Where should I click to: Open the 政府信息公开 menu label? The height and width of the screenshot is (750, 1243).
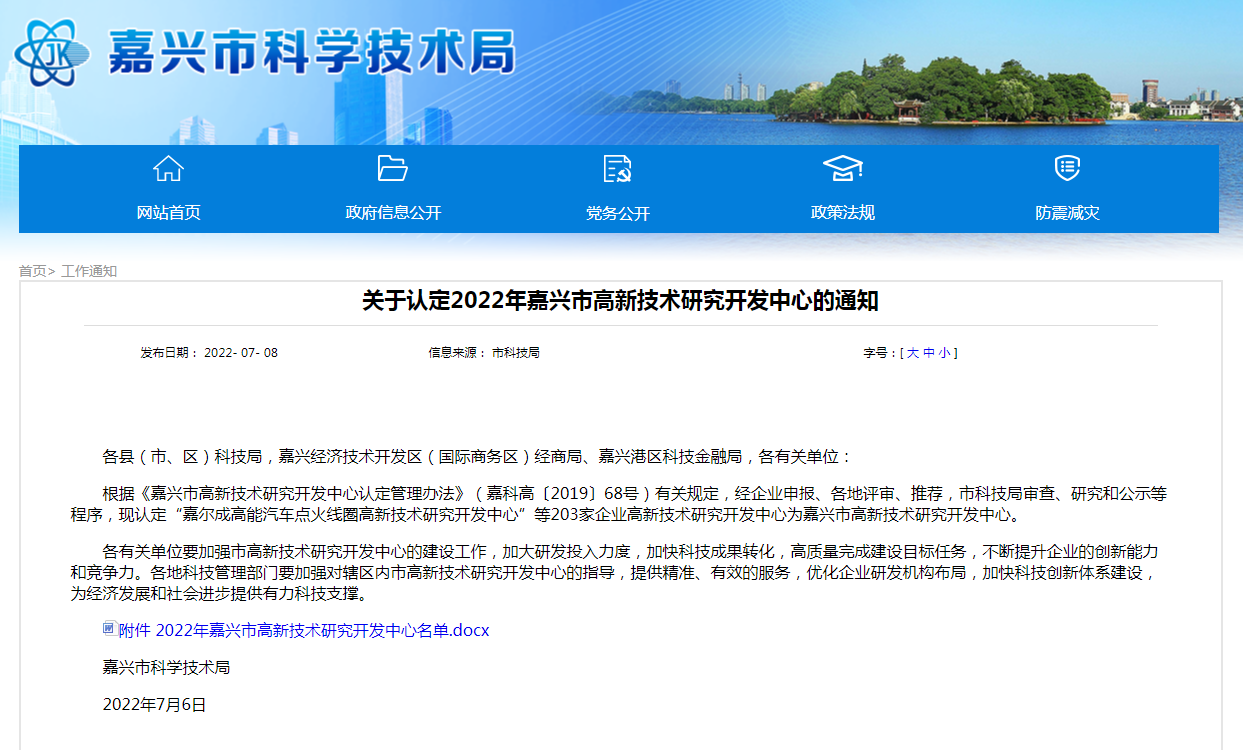click(x=393, y=213)
